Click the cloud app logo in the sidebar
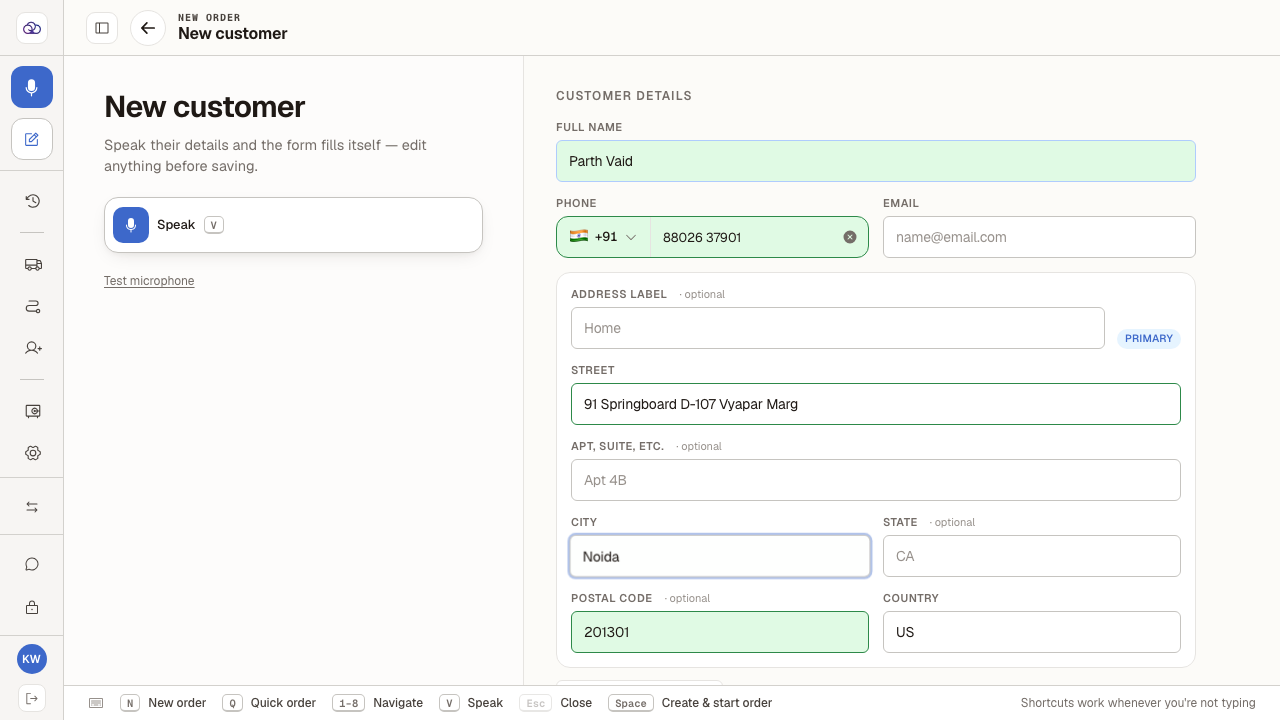This screenshot has height=720, width=1280. (32, 28)
